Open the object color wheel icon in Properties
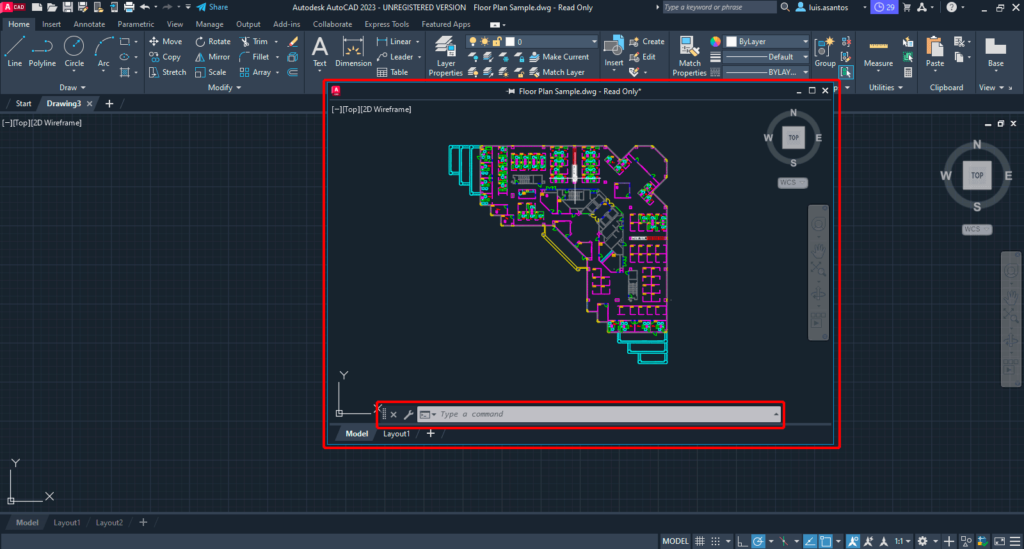 716,41
